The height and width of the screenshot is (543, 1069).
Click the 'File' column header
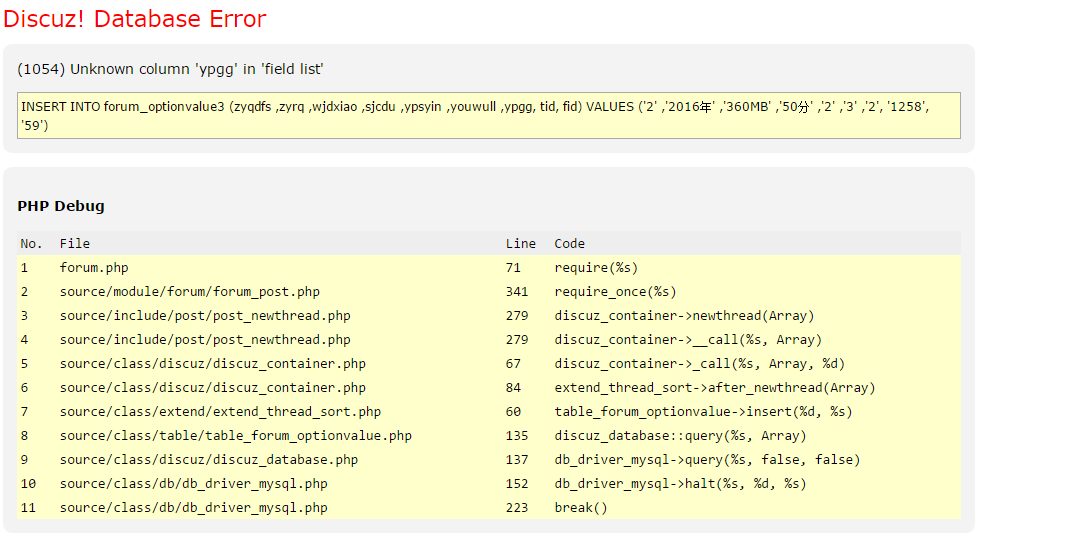tap(74, 244)
